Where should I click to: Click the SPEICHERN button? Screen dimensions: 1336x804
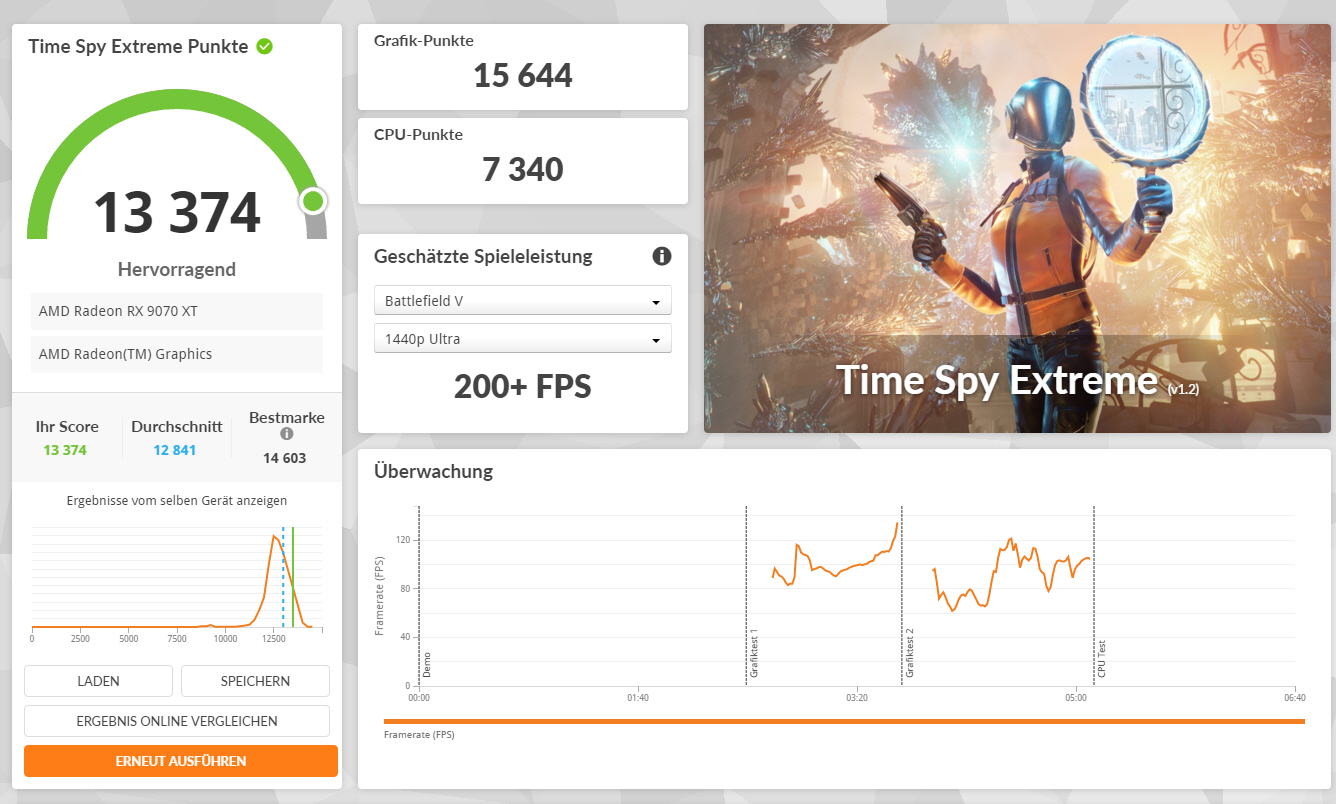(255, 681)
